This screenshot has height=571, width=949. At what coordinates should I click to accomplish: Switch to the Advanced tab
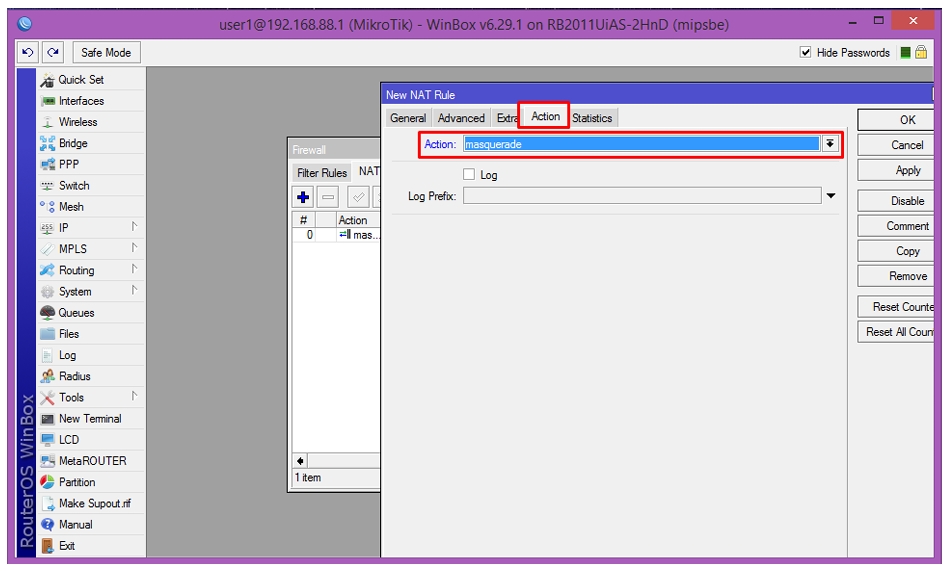pos(461,118)
